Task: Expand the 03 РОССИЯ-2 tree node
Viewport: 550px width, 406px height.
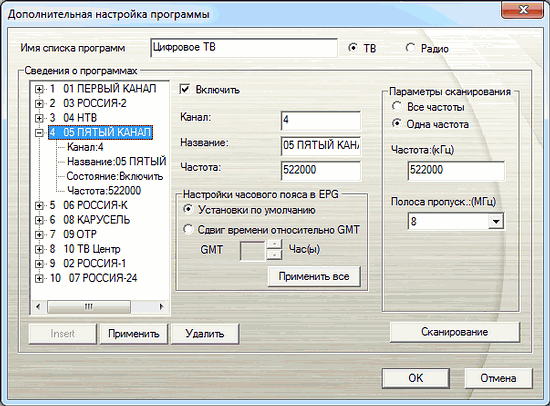Action: (x=39, y=104)
